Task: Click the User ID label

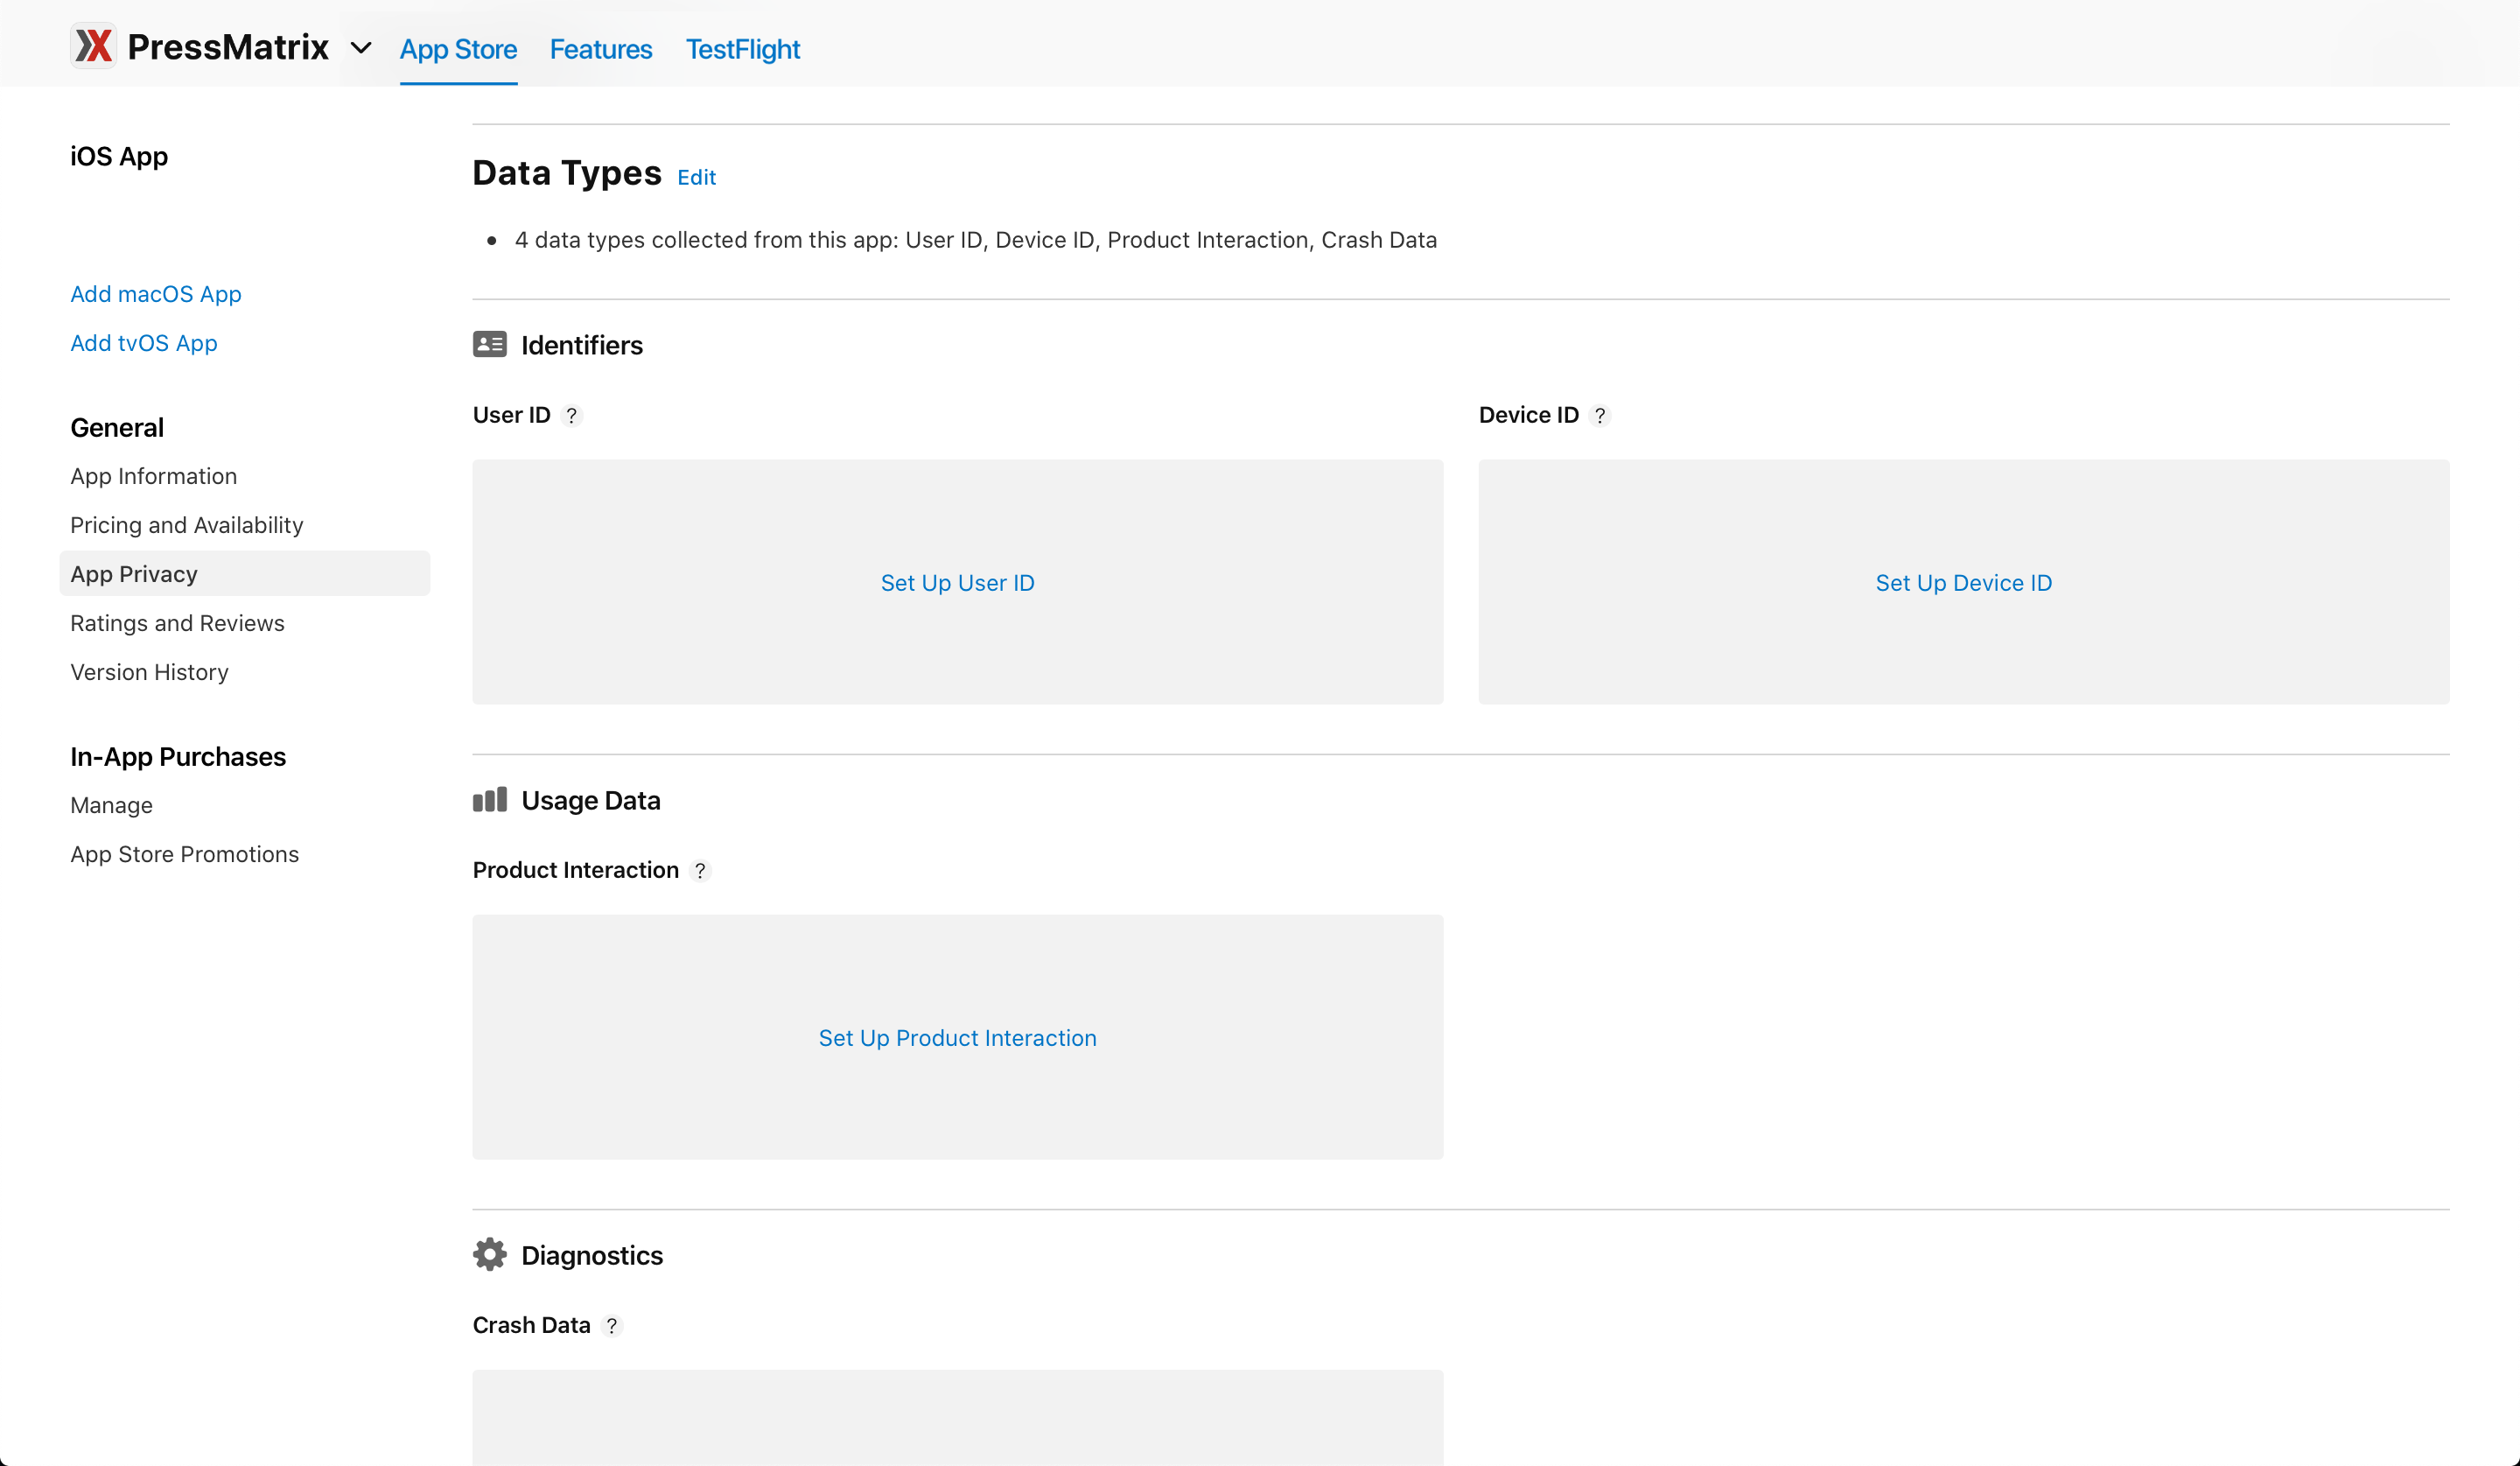Action: (512, 415)
